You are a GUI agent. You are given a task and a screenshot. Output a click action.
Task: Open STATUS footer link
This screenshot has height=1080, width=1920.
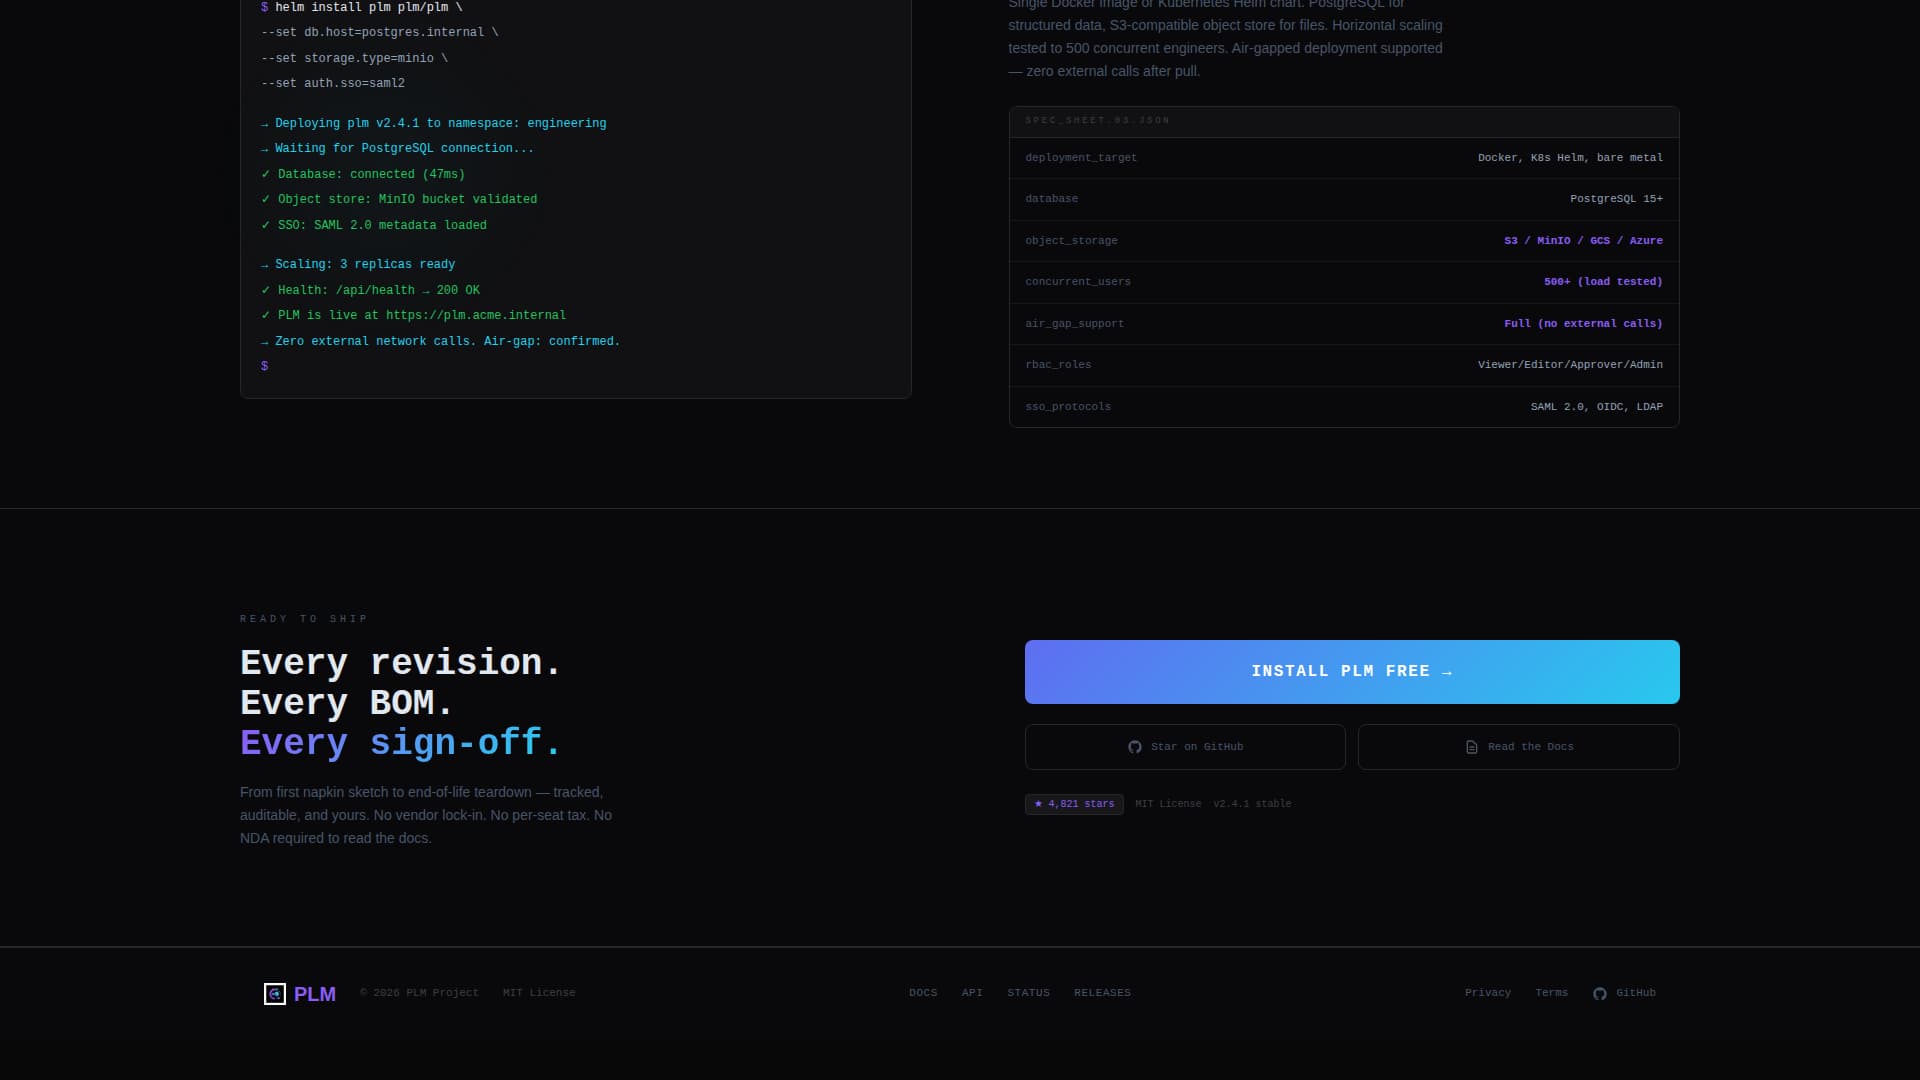click(x=1028, y=993)
